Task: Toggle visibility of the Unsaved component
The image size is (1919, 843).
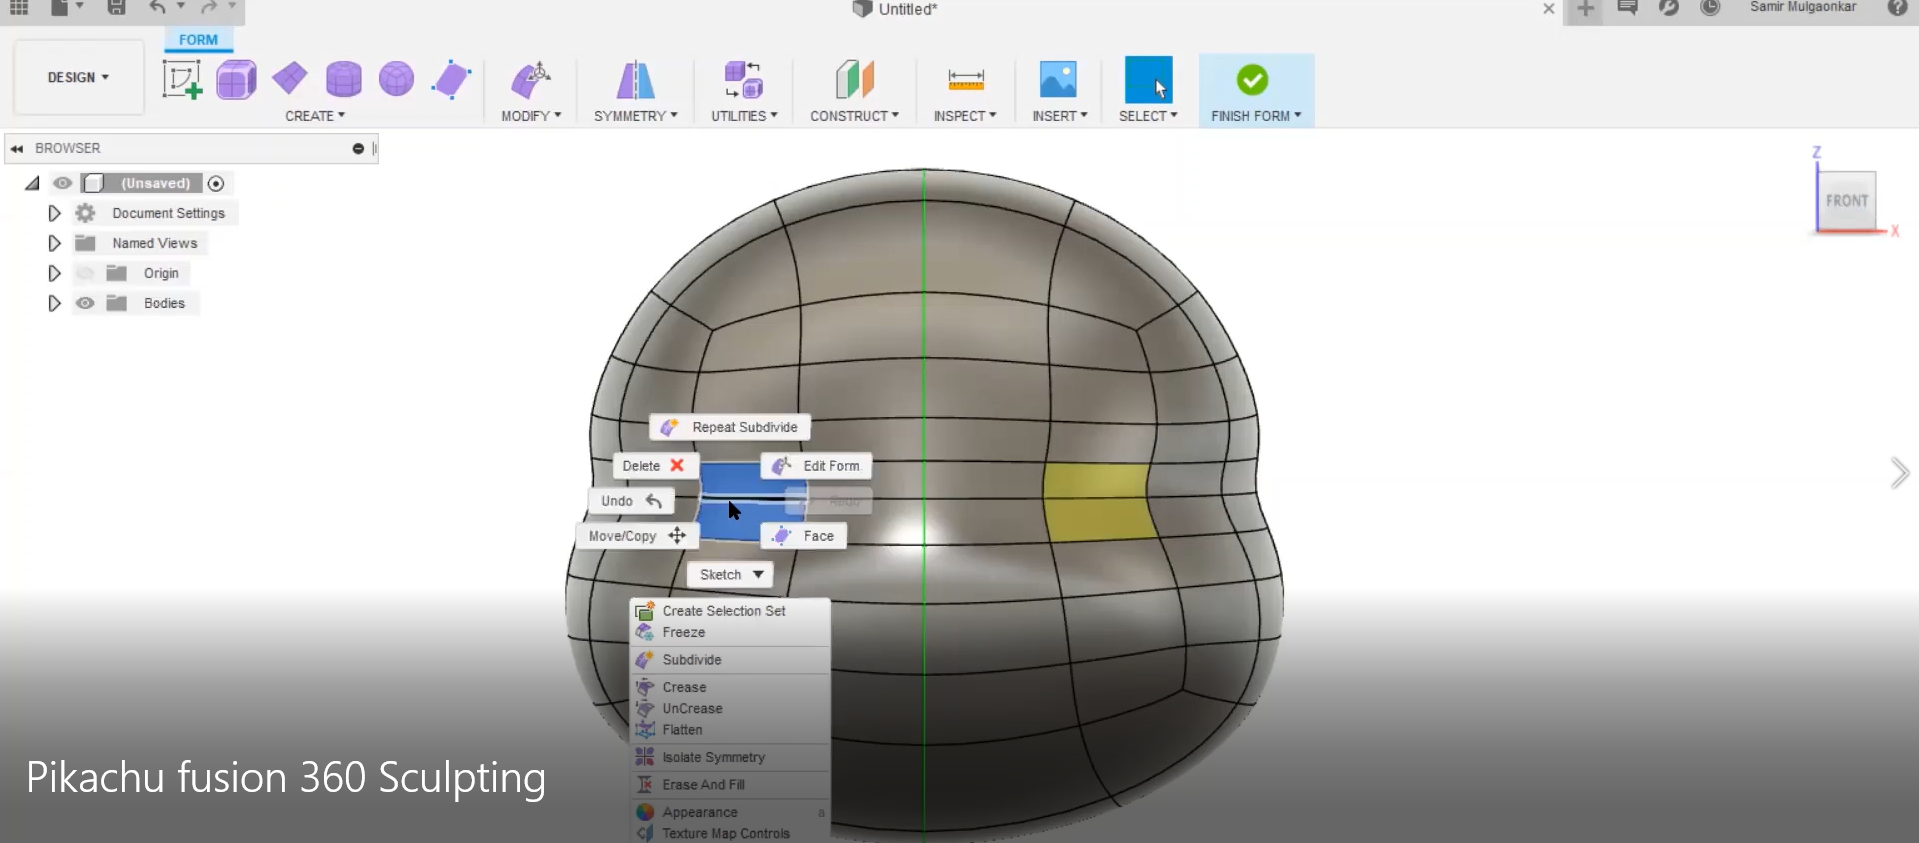Action: pyautogui.click(x=63, y=183)
